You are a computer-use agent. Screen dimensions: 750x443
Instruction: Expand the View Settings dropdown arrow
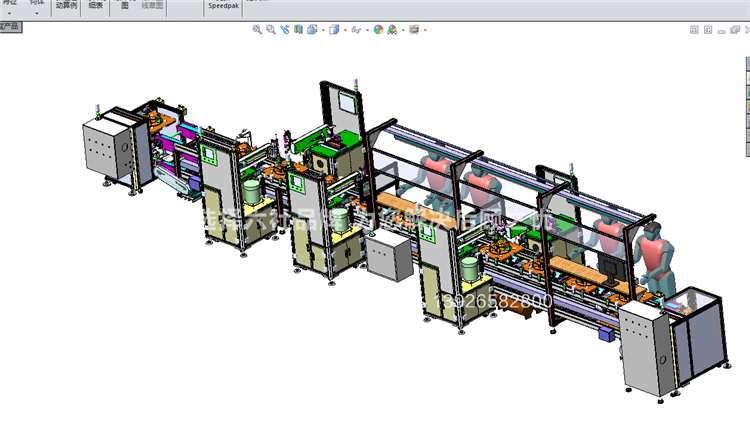coord(425,30)
